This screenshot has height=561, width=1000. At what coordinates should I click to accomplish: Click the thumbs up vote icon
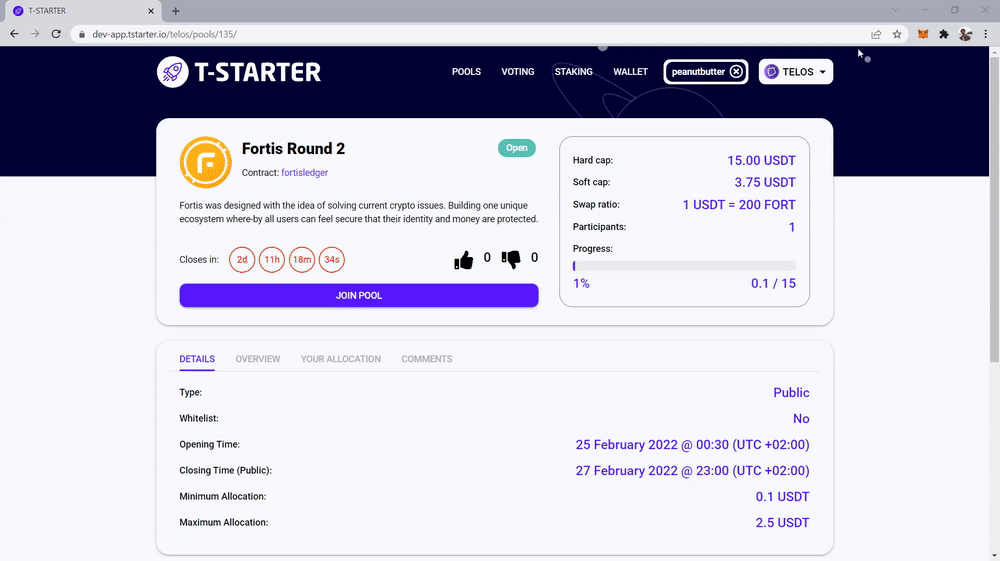click(464, 259)
